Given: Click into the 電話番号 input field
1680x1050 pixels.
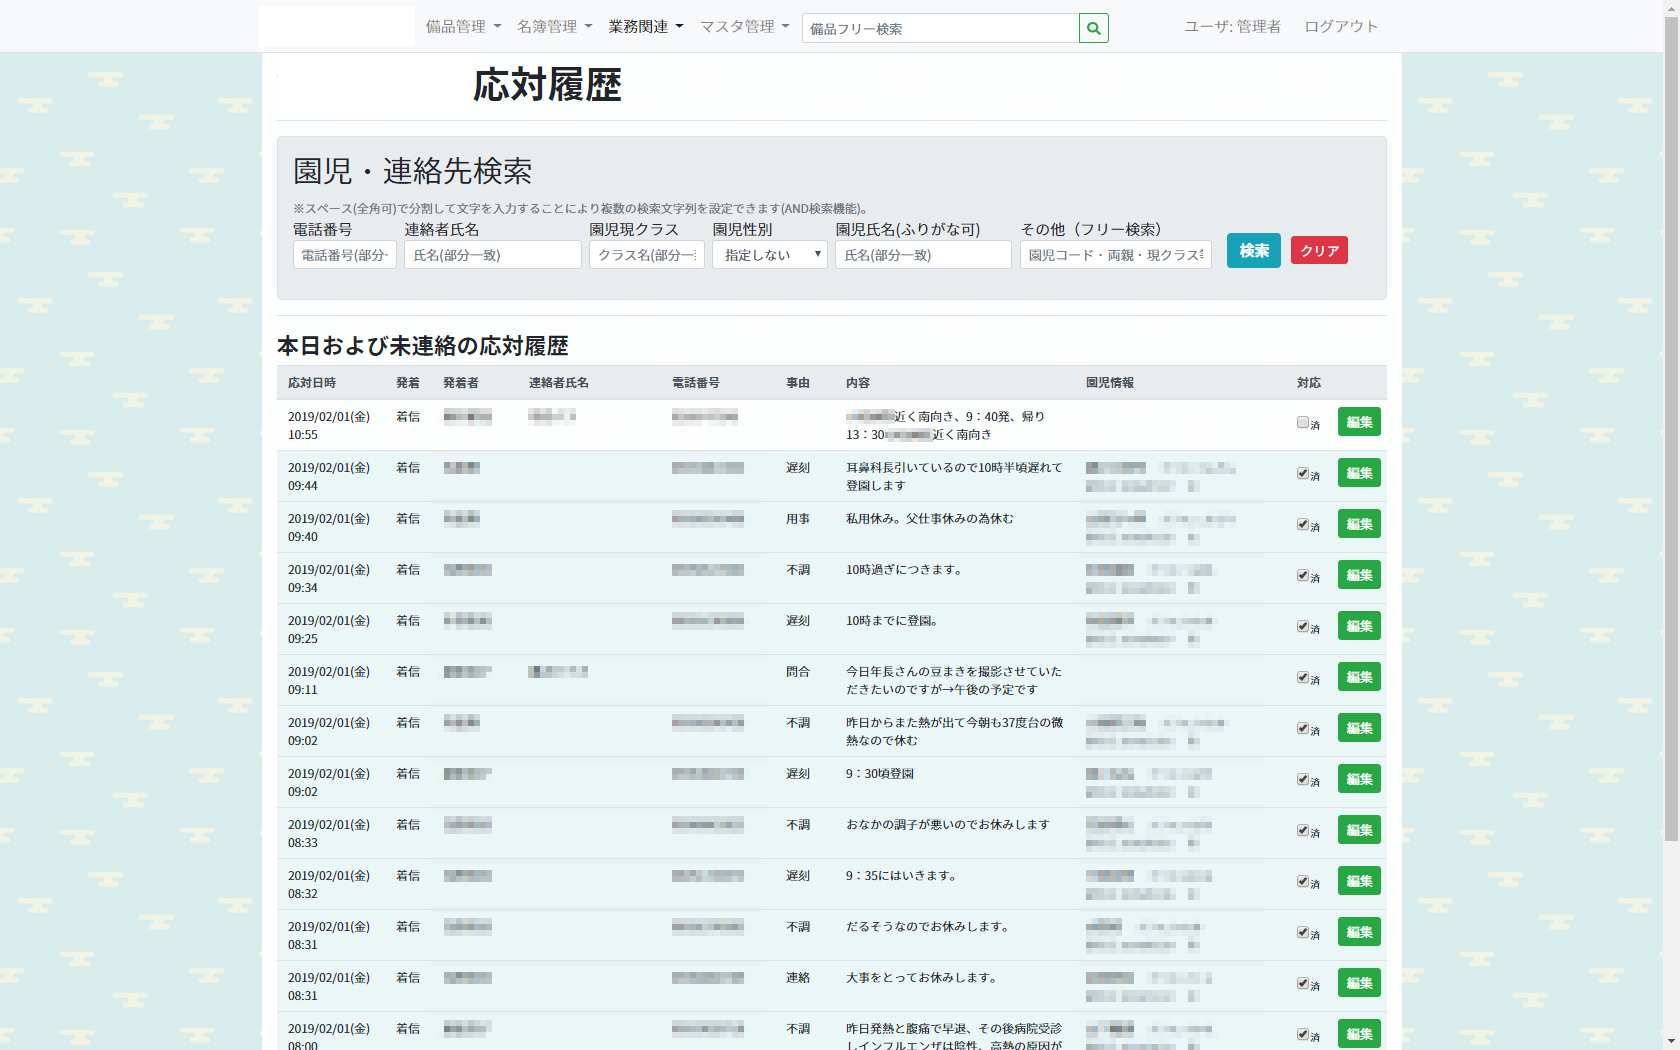Looking at the screenshot, I should pyautogui.click(x=345, y=255).
